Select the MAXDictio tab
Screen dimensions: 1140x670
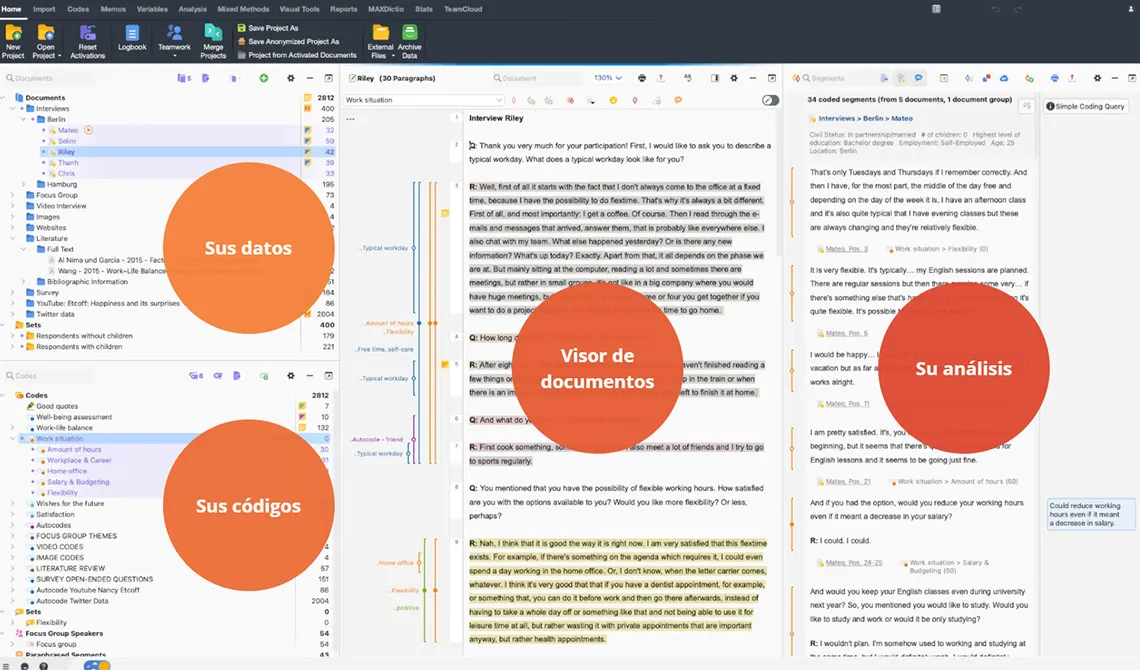pyautogui.click(x=385, y=9)
